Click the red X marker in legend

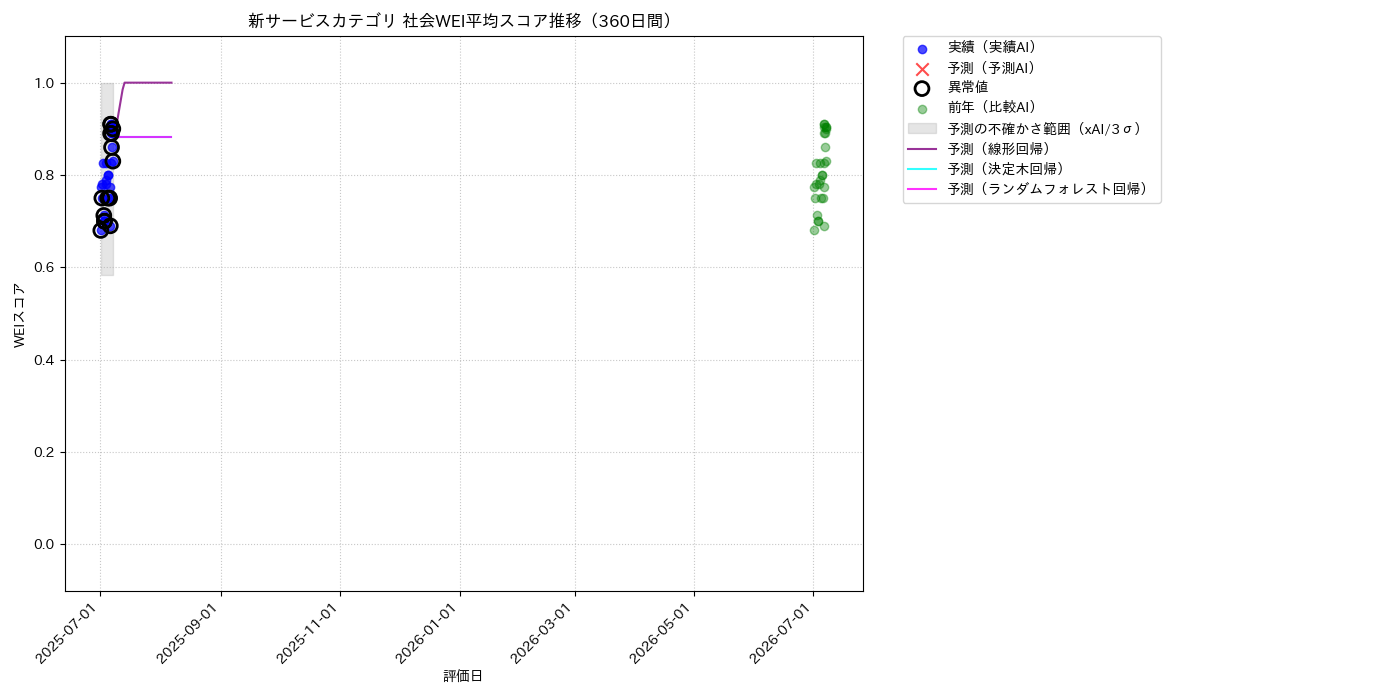(x=922, y=69)
